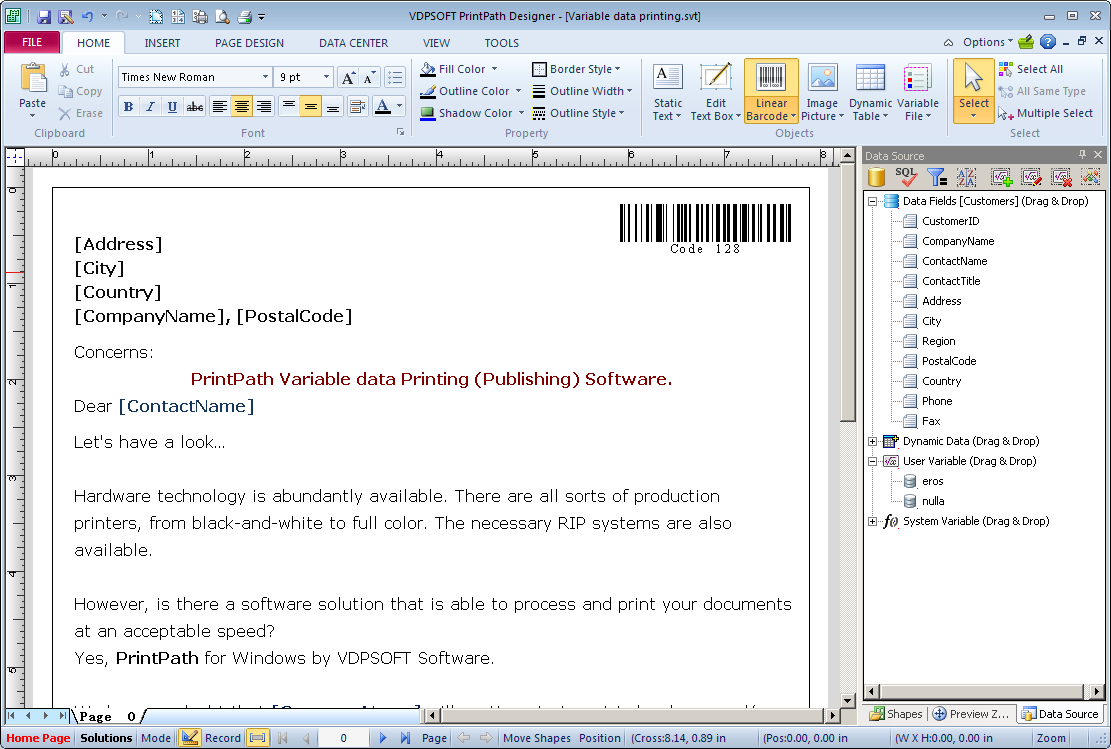1111x749 pixels.
Task: Insert a Variable File object
Action: click(918, 92)
